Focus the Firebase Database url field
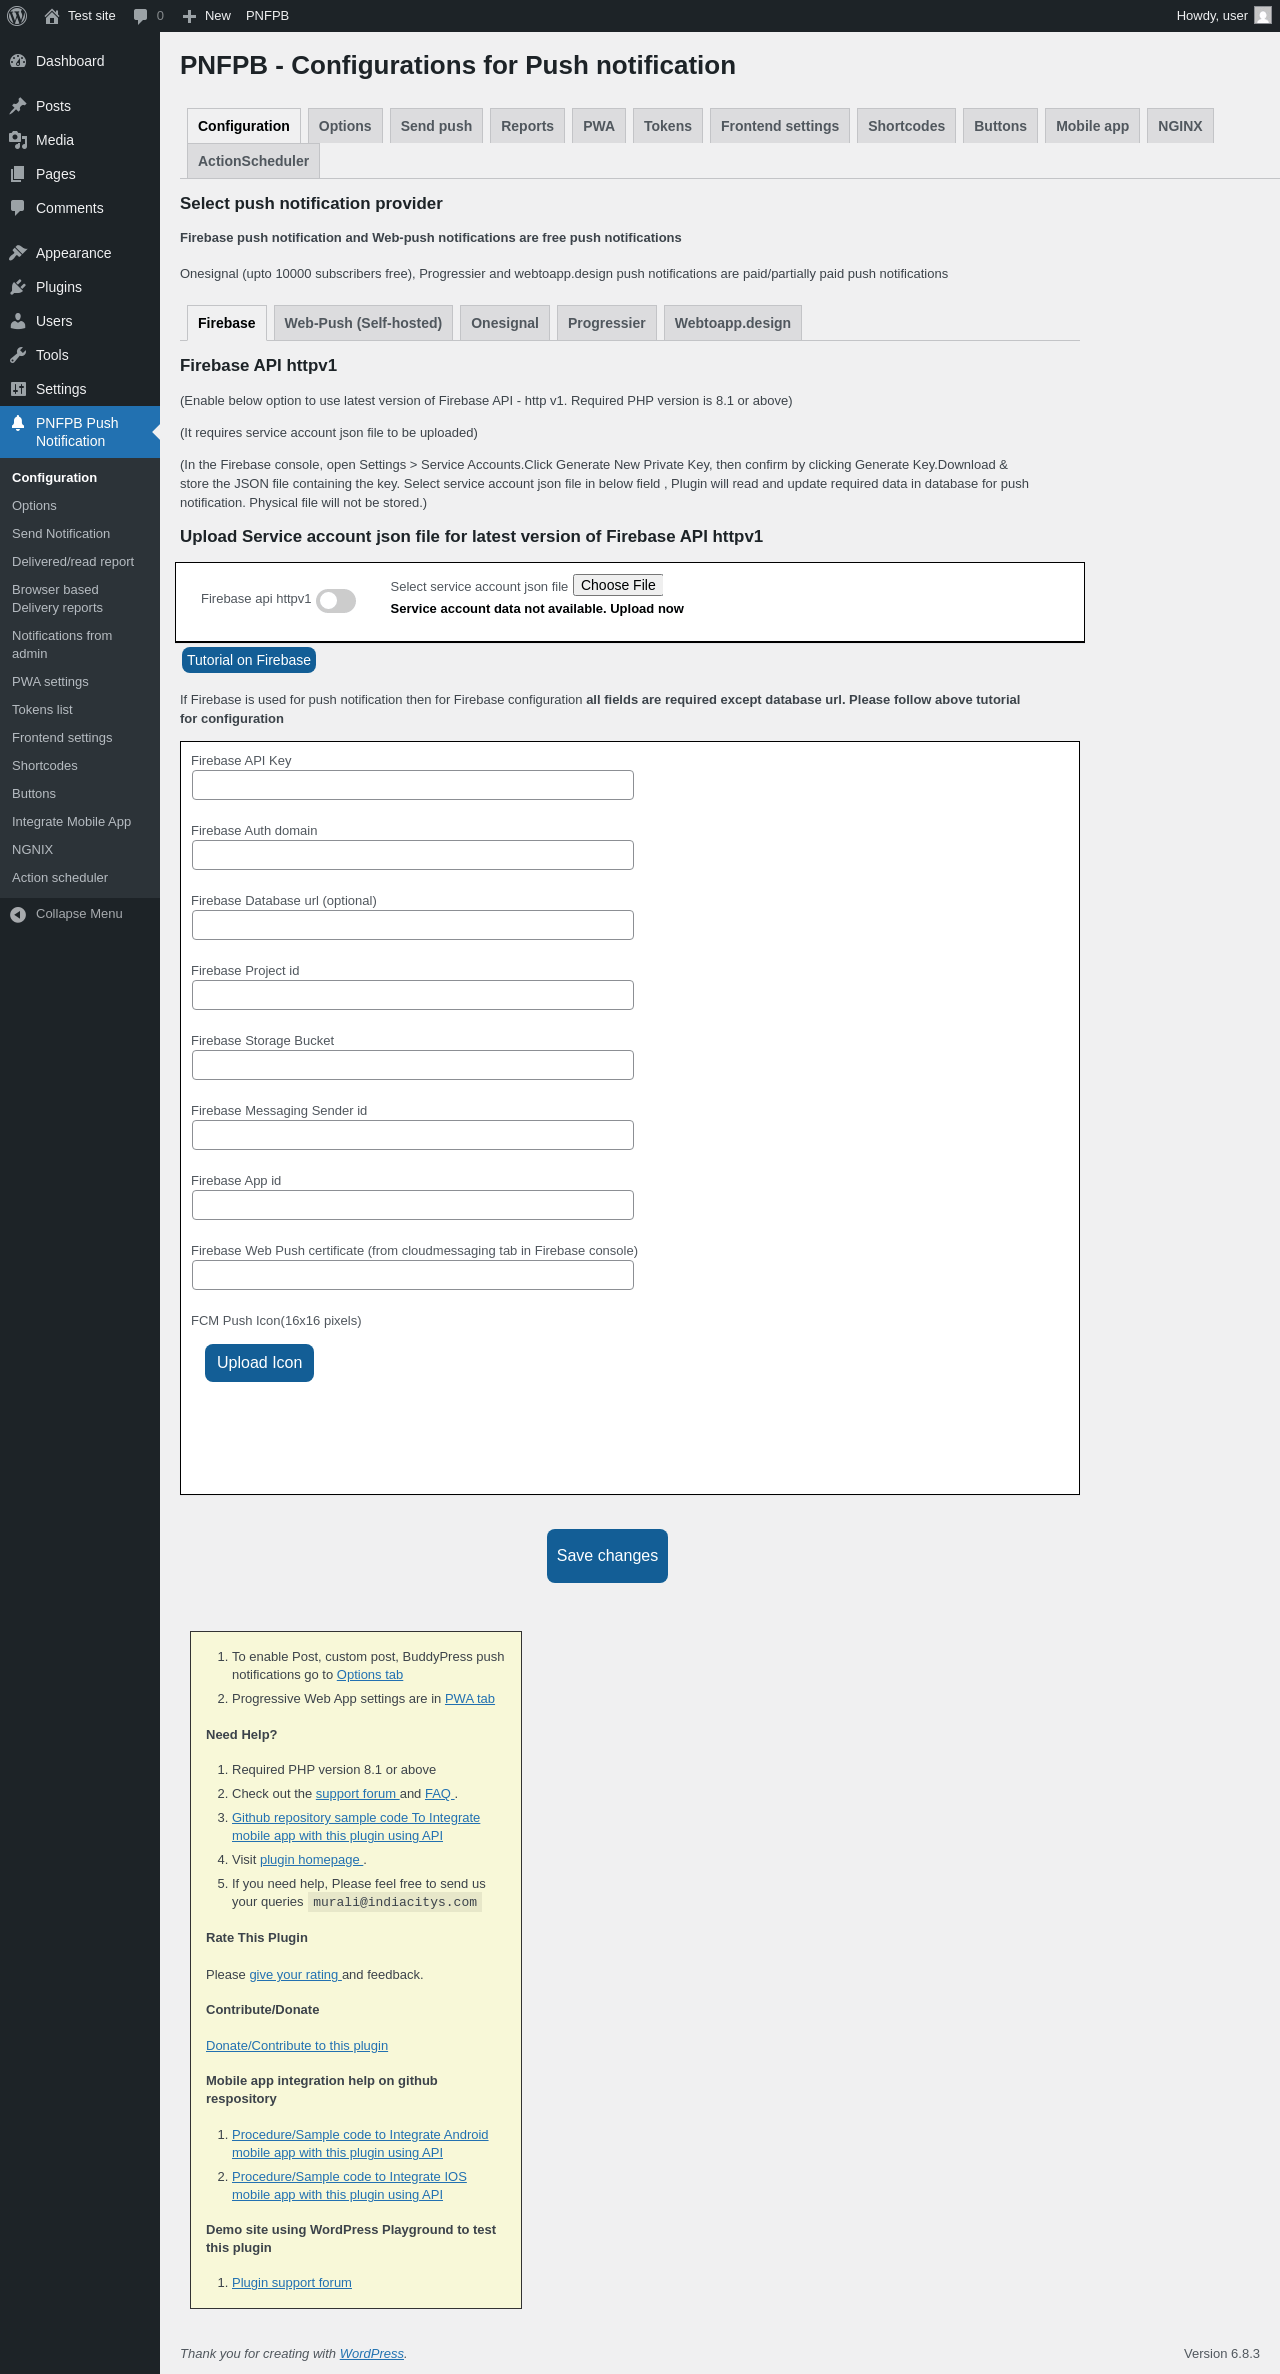The image size is (1280, 2374). (413, 925)
